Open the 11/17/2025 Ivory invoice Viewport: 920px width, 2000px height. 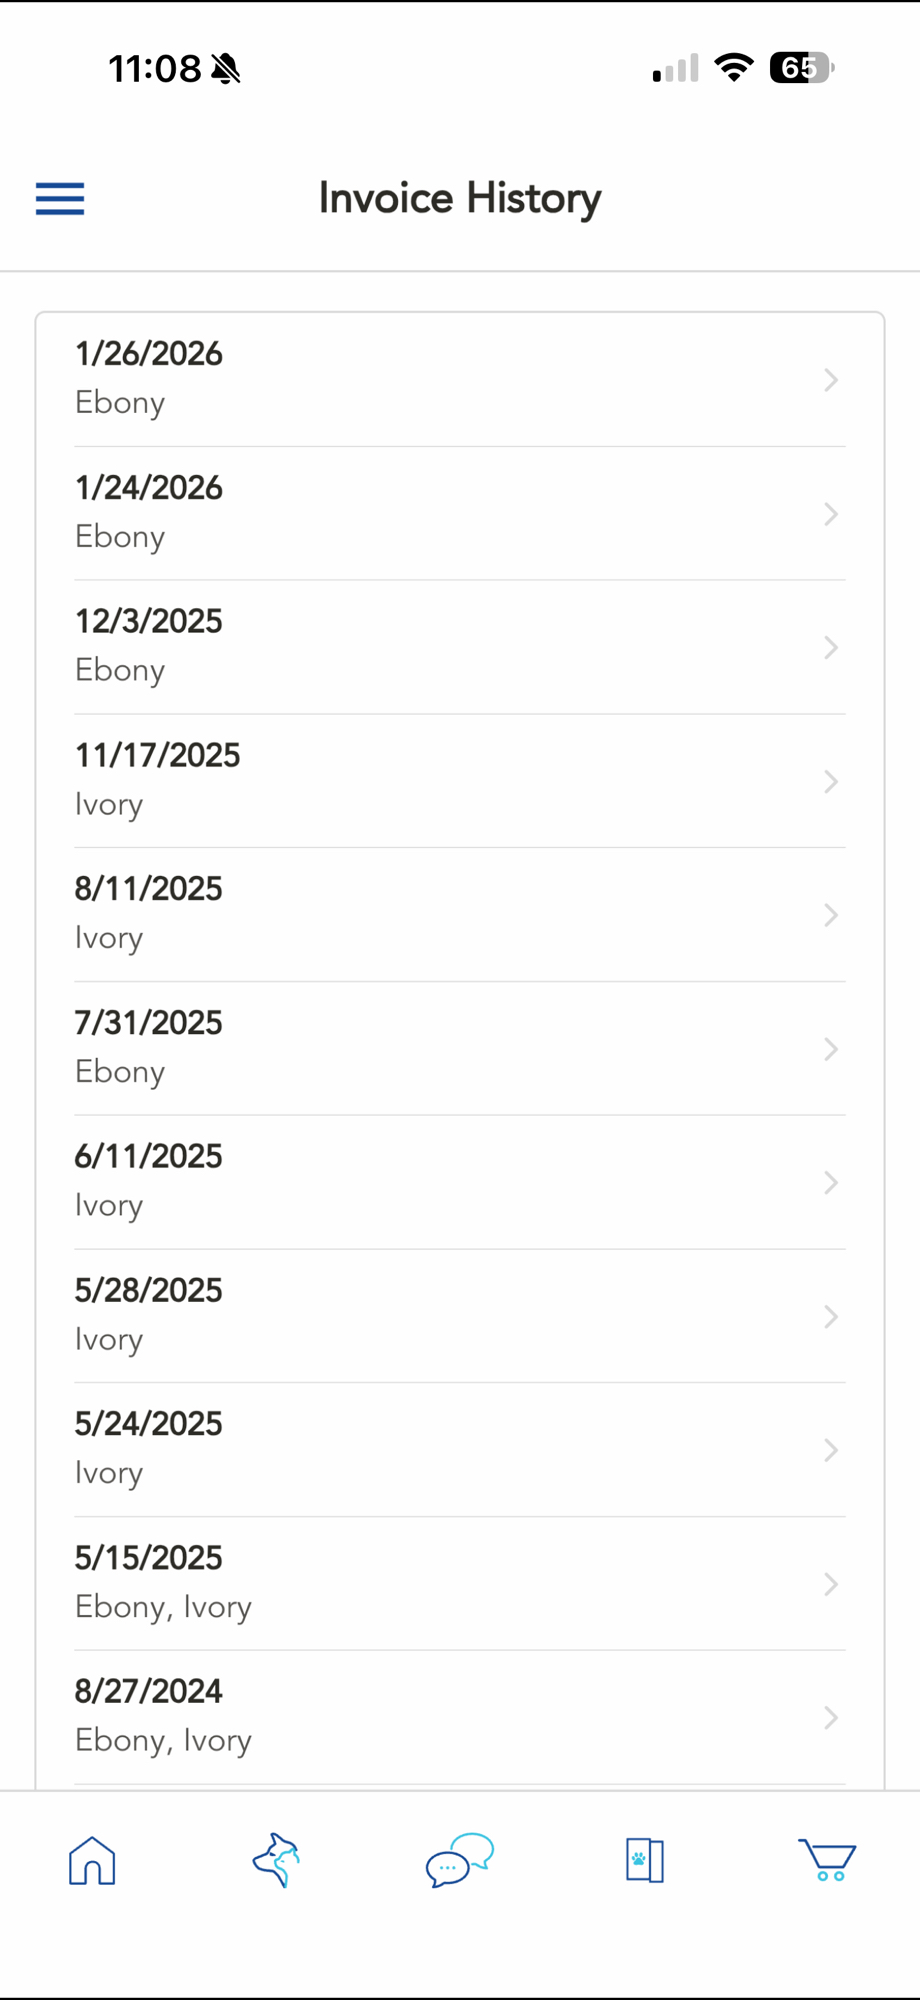[x=460, y=781]
